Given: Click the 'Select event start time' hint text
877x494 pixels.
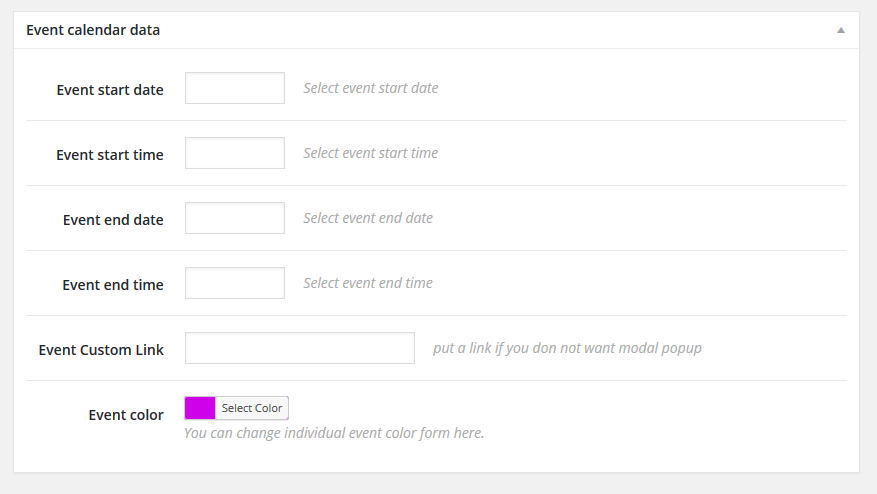Looking at the screenshot, I should [x=371, y=153].
